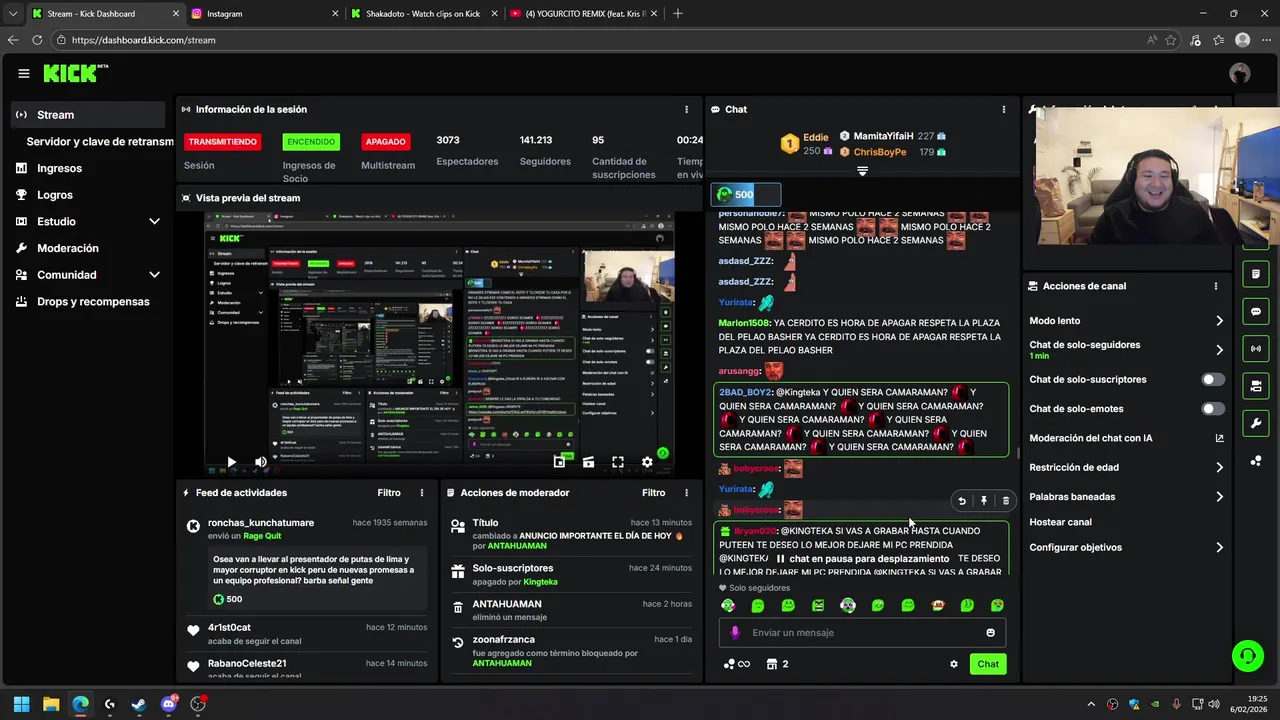
Task: Open stream preview settings gear
Action: pyautogui.click(x=647, y=462)
